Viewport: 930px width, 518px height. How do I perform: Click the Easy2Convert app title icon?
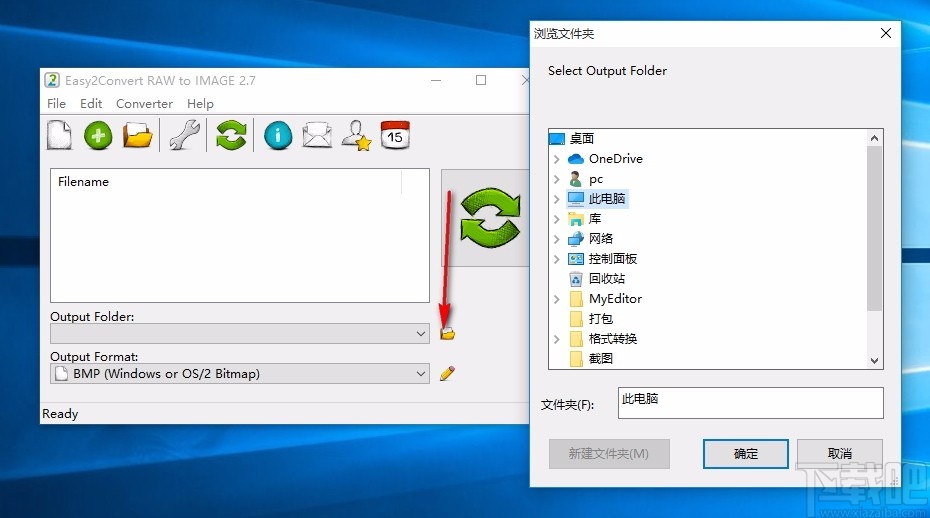(x=52, y=80)
